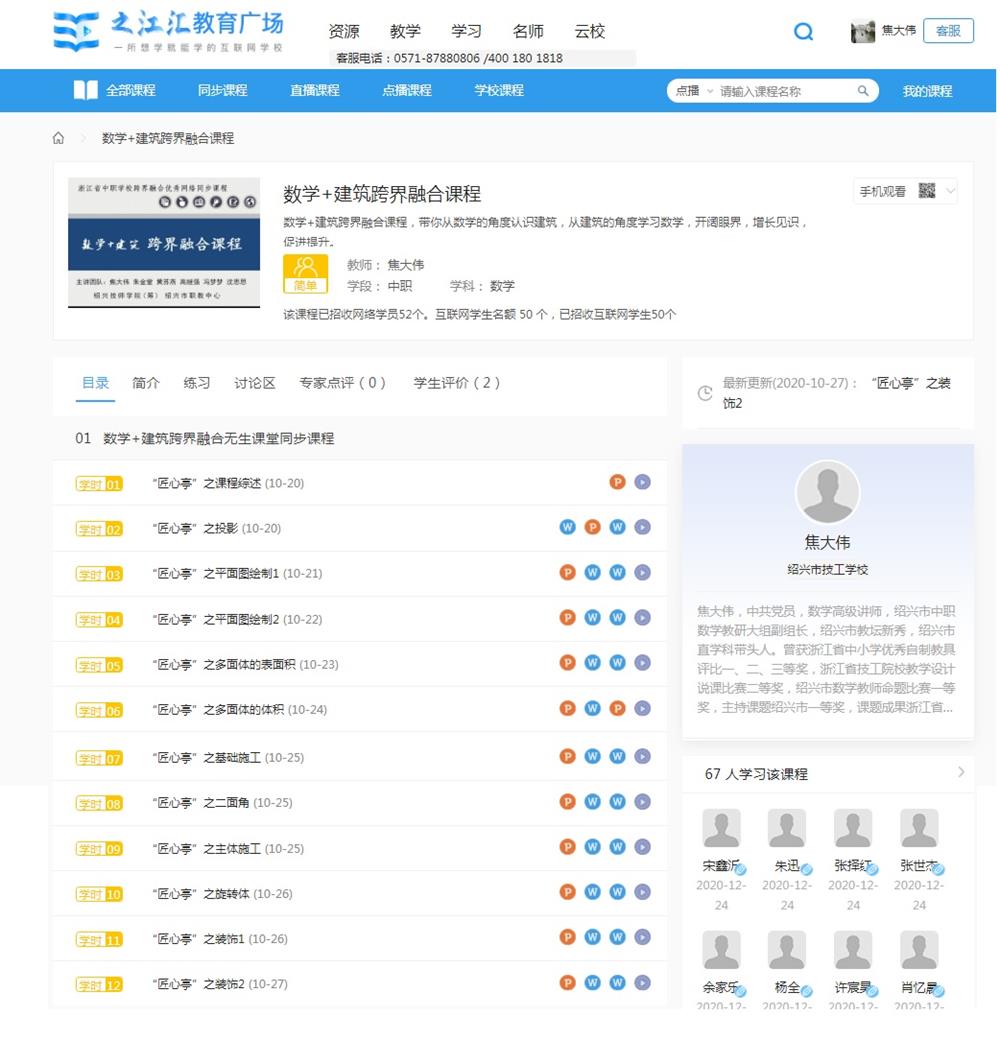Image resolution: width=1000 pixels, height=1063 pixels.
Task: Open the orange P file of lesson 01
Action: [x=617, y=483]
